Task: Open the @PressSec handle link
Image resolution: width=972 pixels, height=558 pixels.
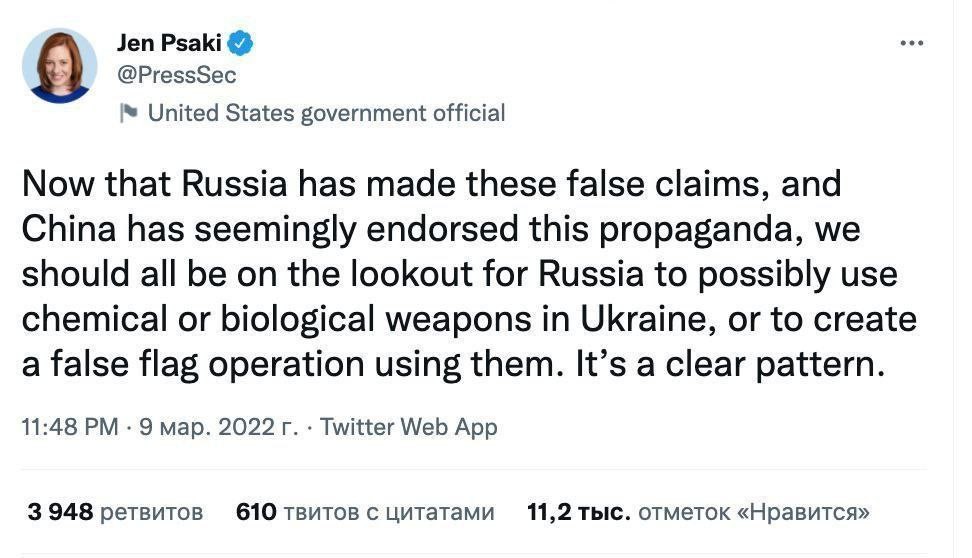Action: click(177, 75)
